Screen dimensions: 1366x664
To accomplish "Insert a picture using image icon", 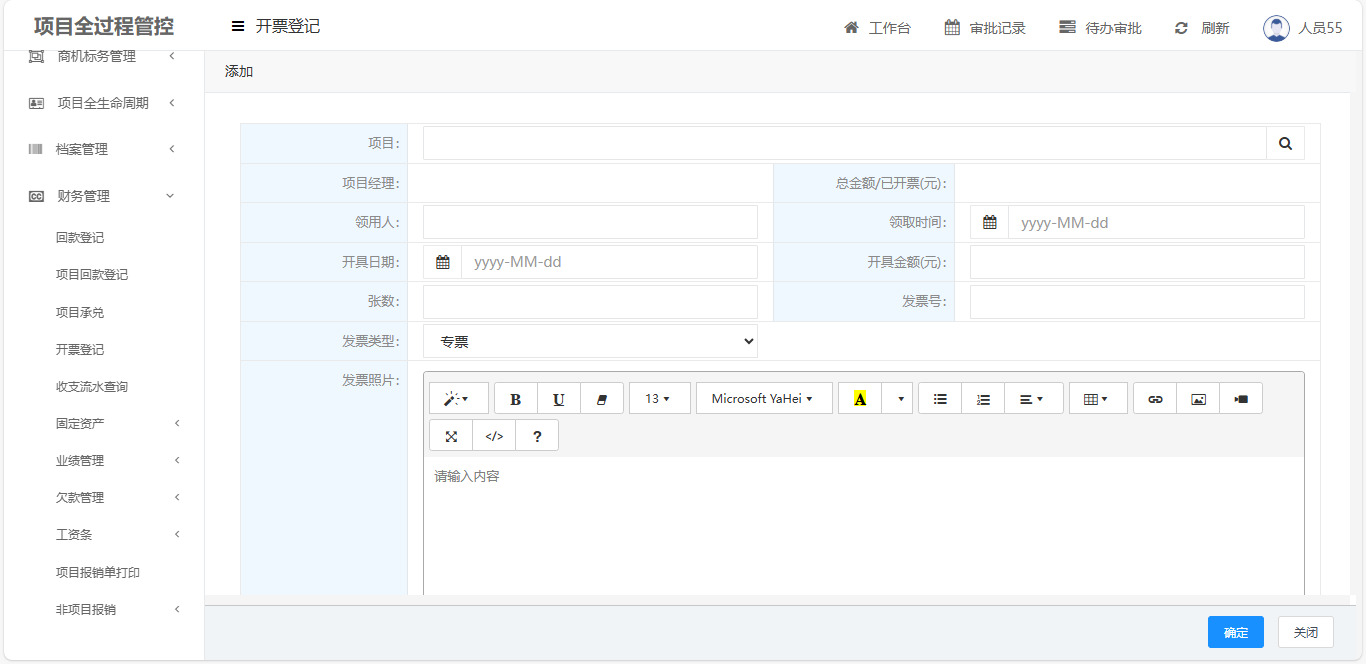I will pos(1198,399).
